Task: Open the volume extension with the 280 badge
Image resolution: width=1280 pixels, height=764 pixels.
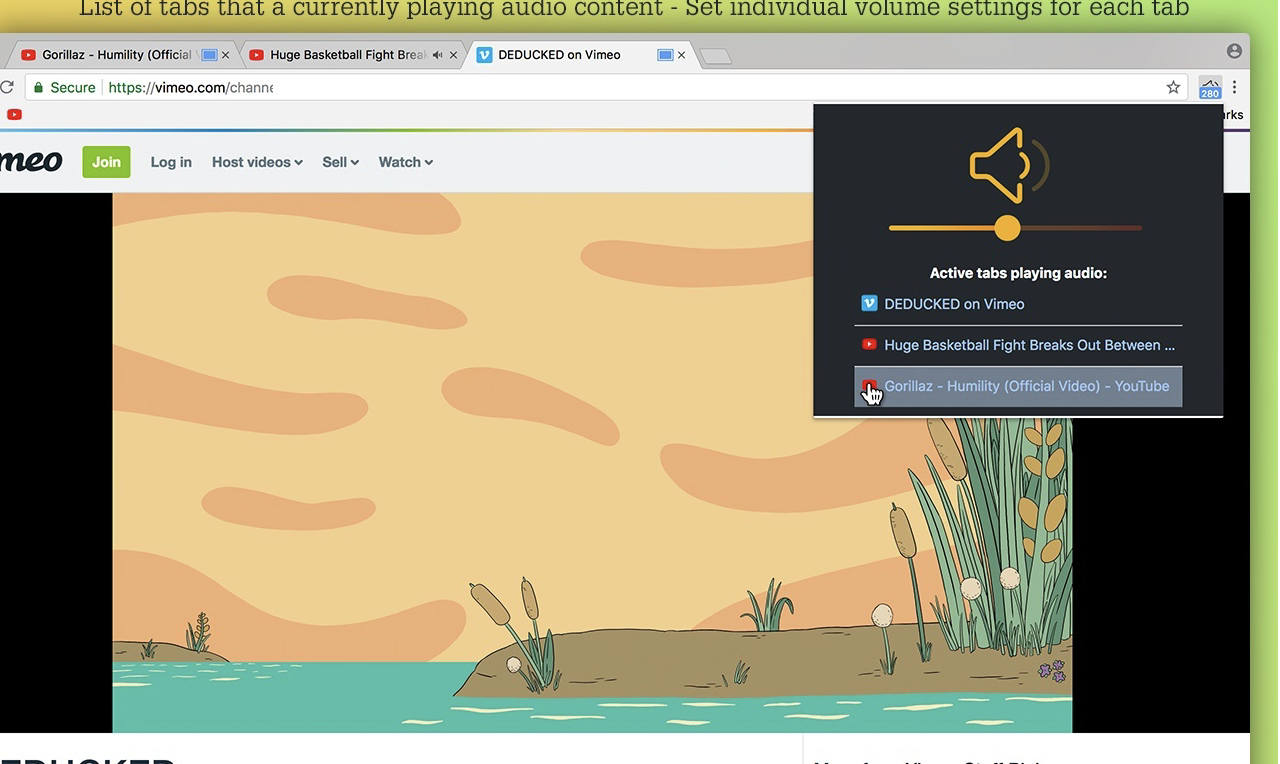Action: click(1210, 87)
